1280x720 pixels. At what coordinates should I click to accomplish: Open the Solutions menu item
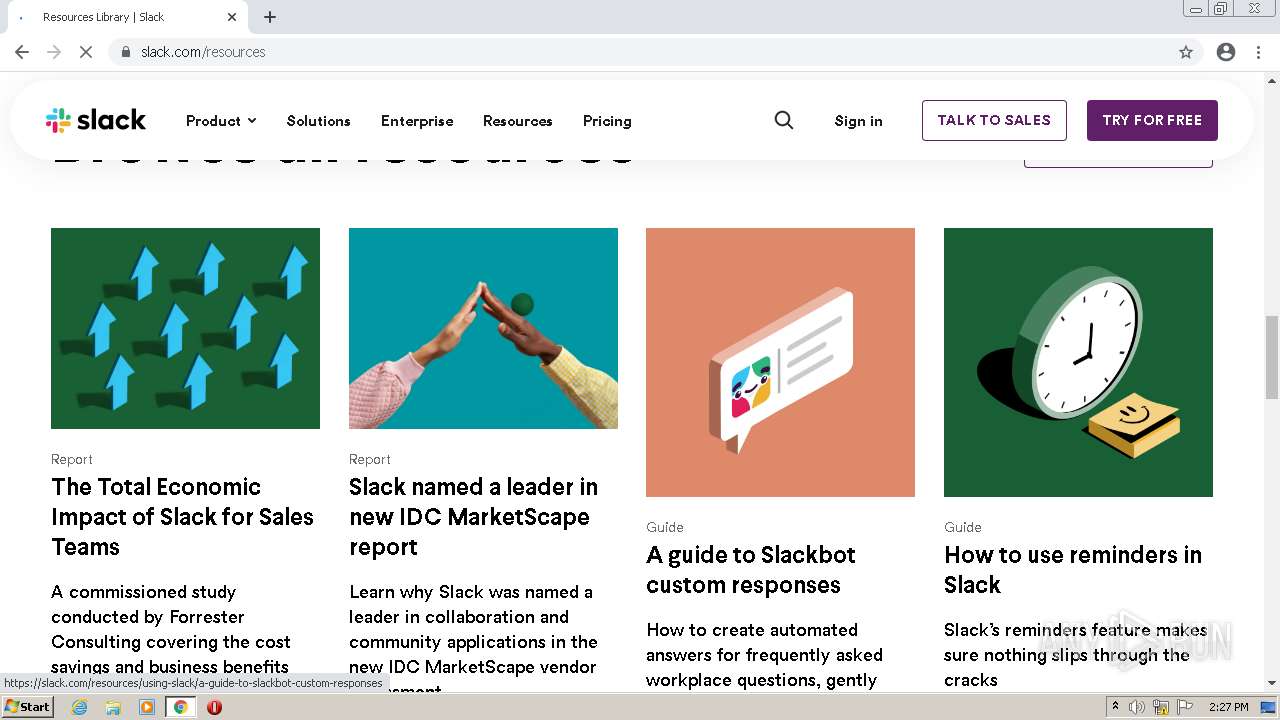[x=318, y=121]
